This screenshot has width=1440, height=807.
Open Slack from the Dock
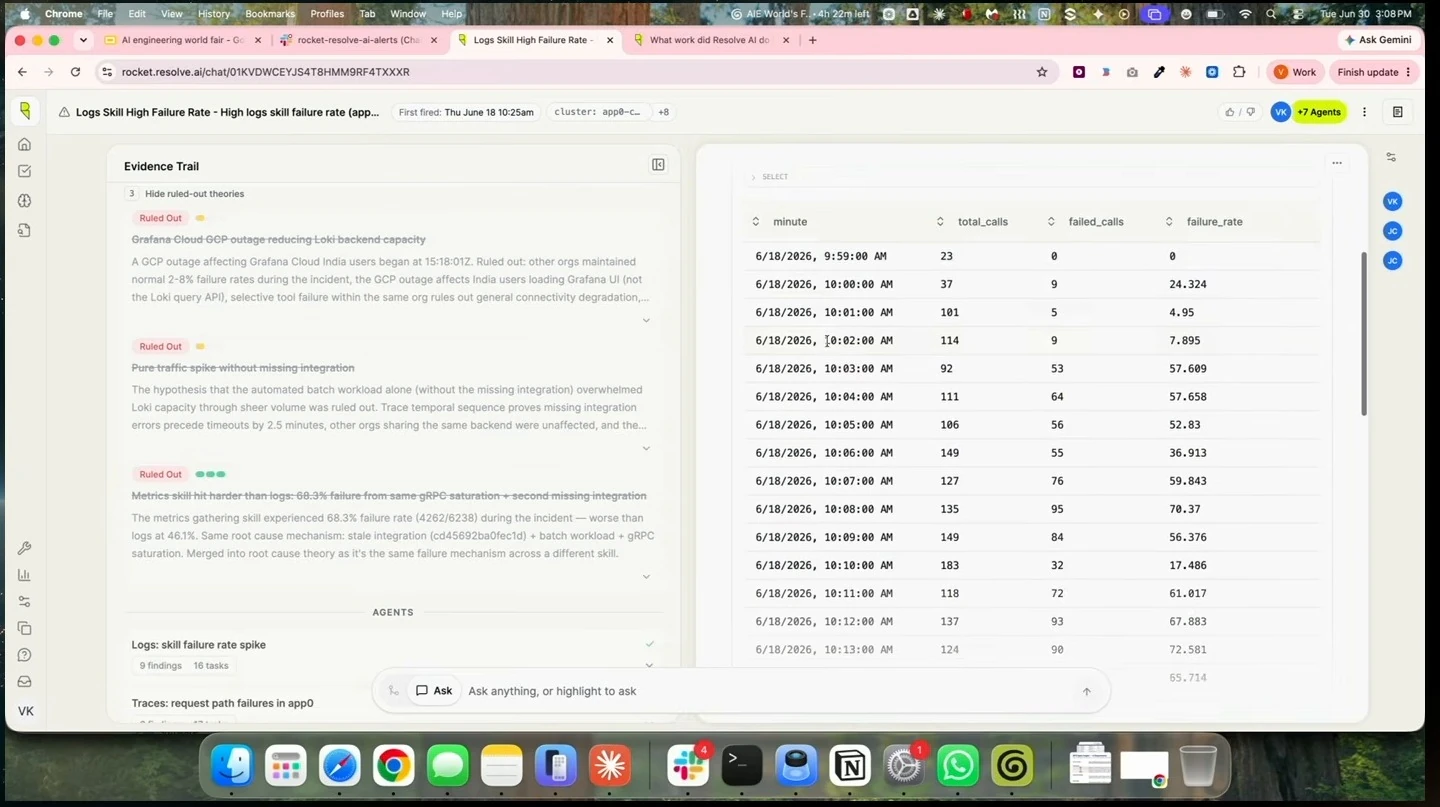point(688,766)
